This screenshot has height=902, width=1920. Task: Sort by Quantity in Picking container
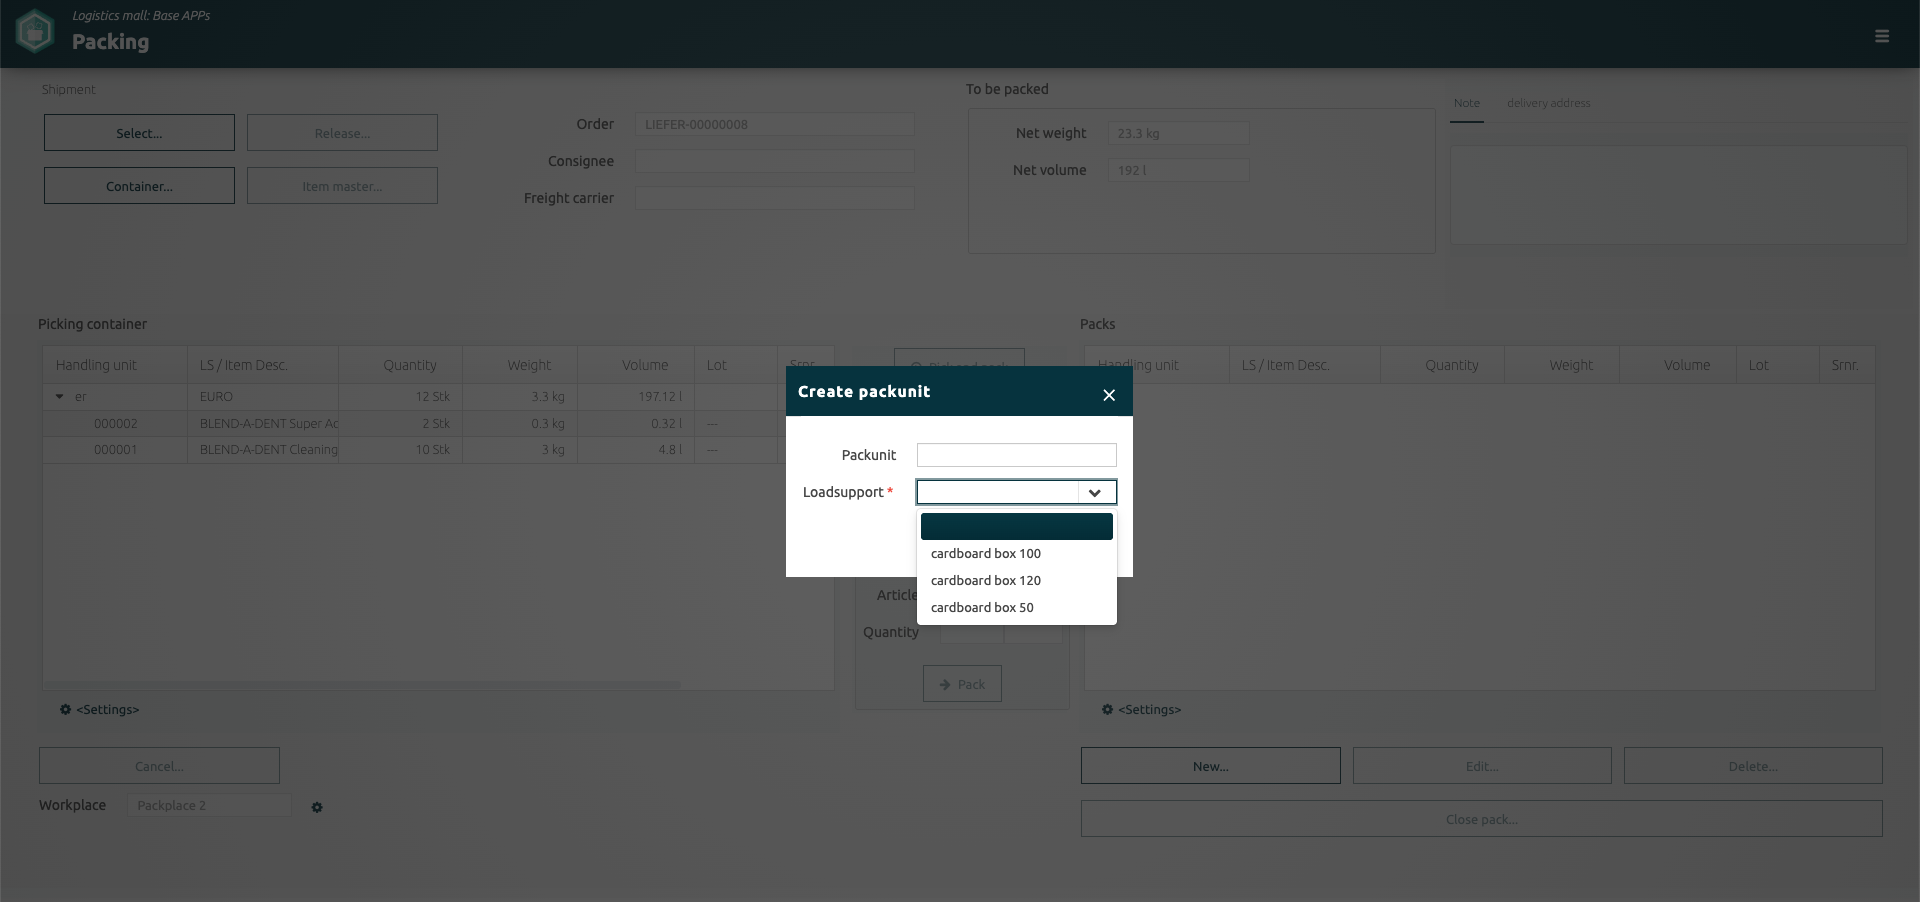[400, 365]
